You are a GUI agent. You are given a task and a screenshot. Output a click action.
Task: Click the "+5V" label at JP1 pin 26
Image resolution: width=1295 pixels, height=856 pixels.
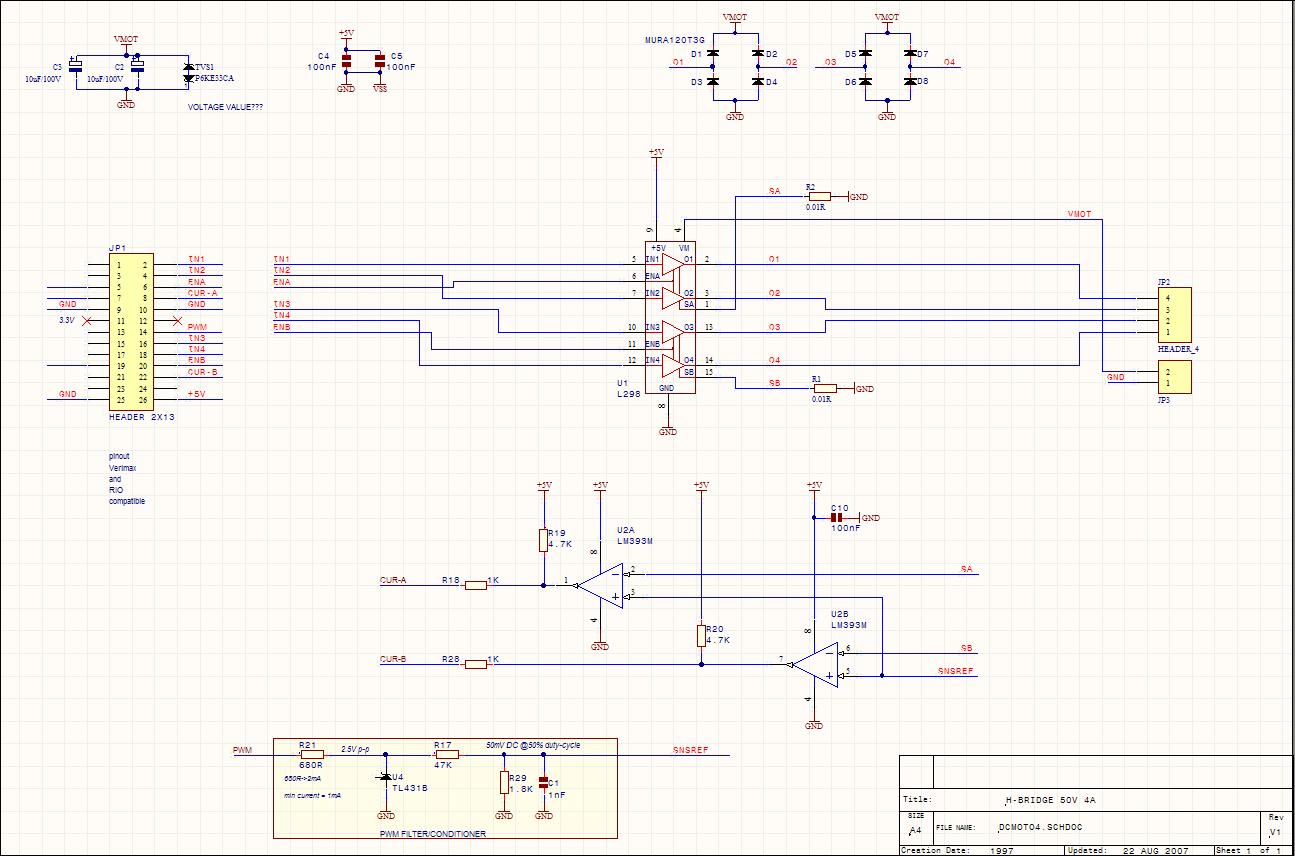(196, 394)
